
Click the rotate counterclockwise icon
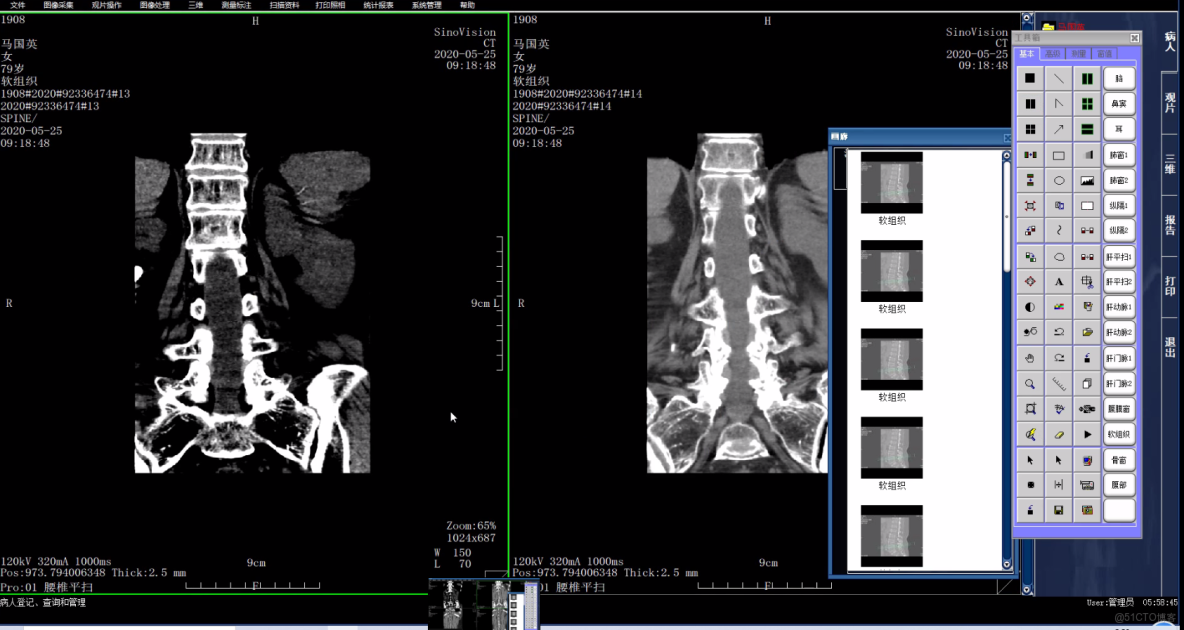click(1059, 332)
